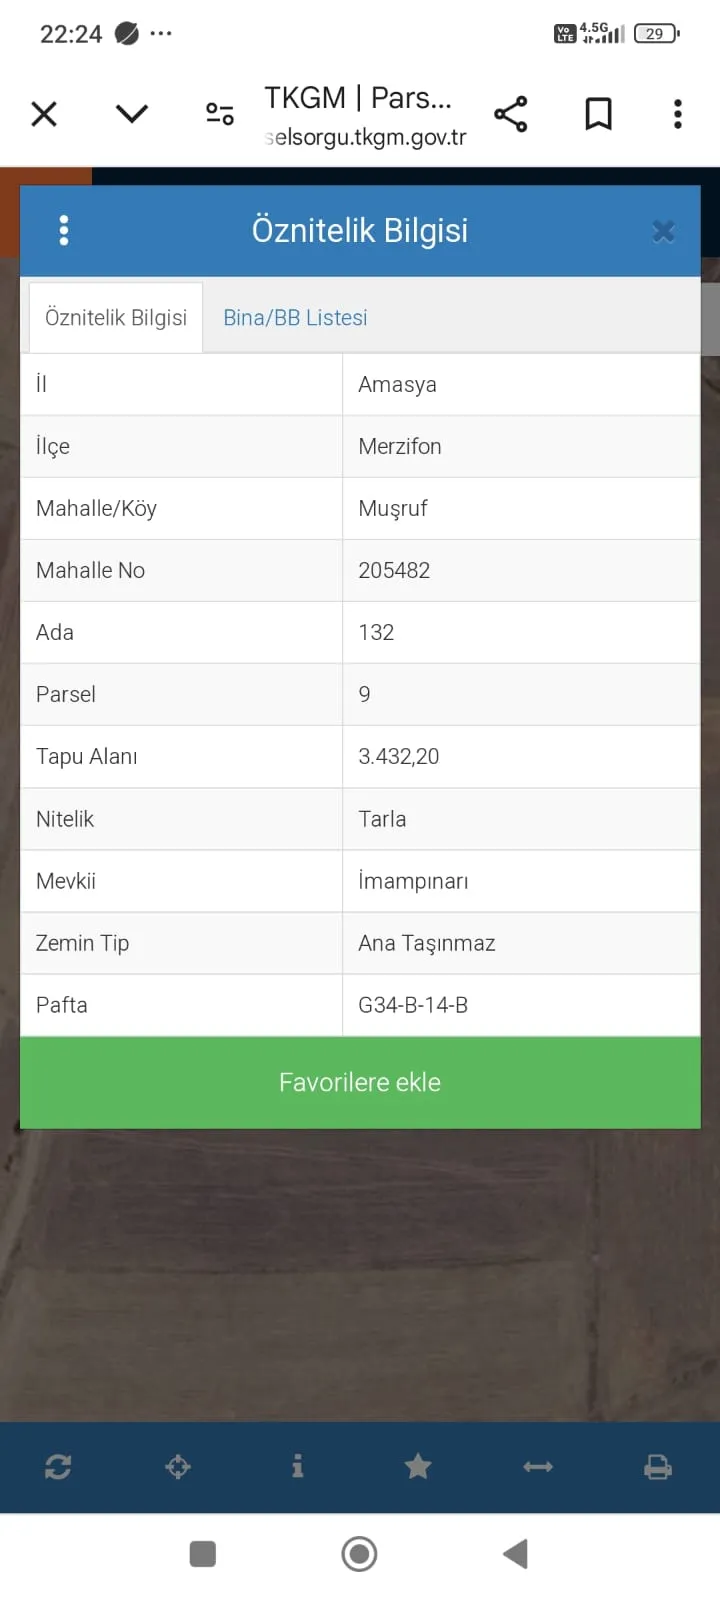The width and height of the screenshot is (720, 1600).
Task: Click the printer icon
Action: click(x=657, y=1467)
